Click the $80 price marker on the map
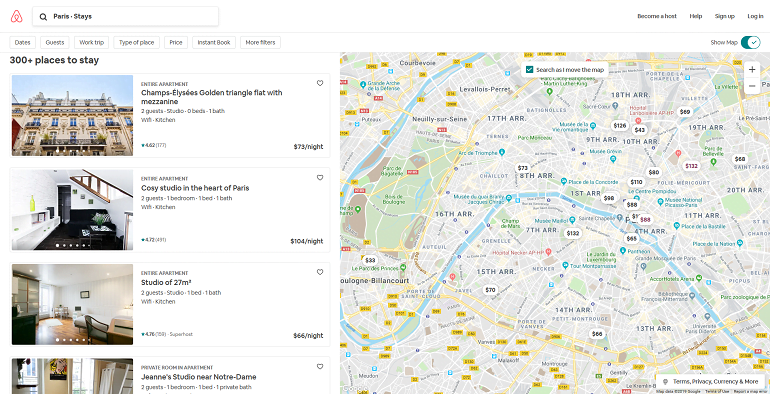 pos(653,172)
